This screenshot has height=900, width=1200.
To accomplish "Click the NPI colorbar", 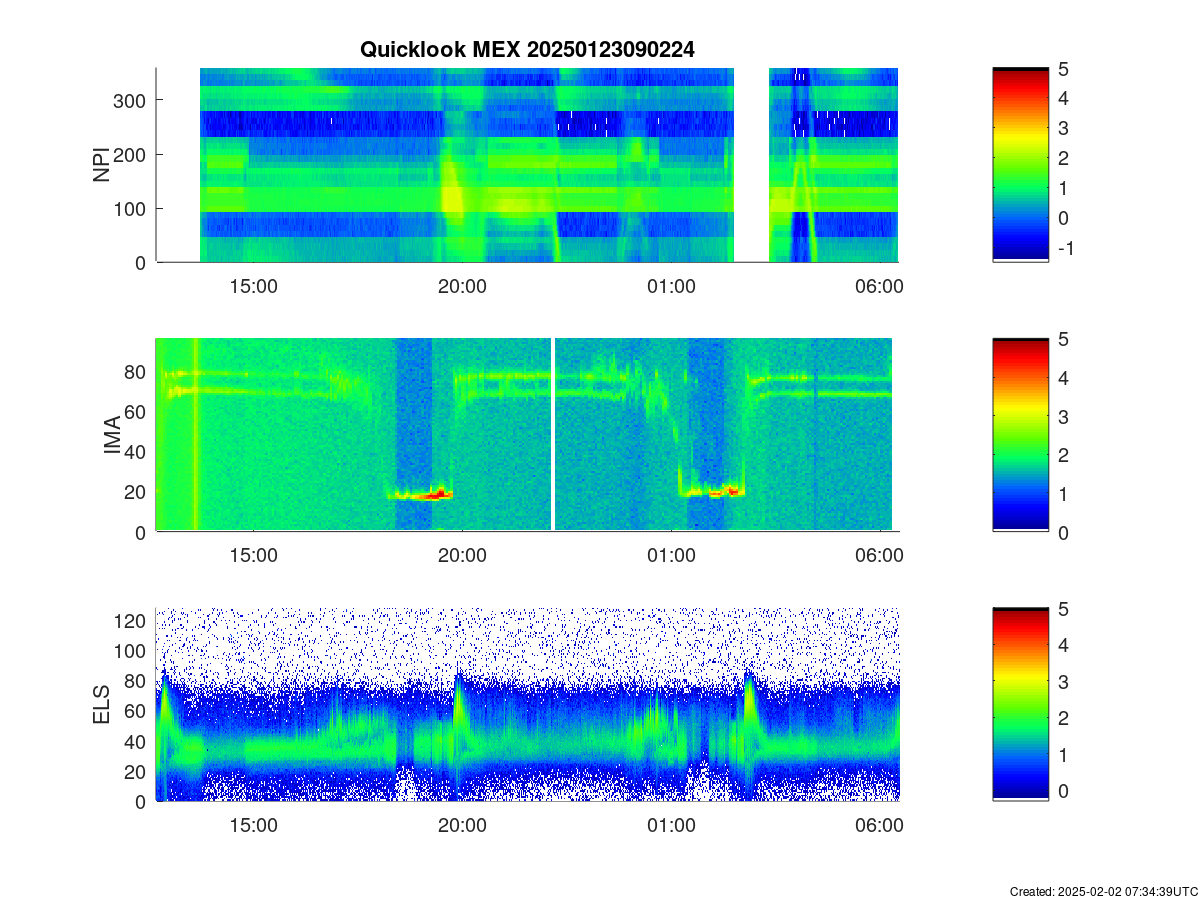I will (x=1020, y=165).
